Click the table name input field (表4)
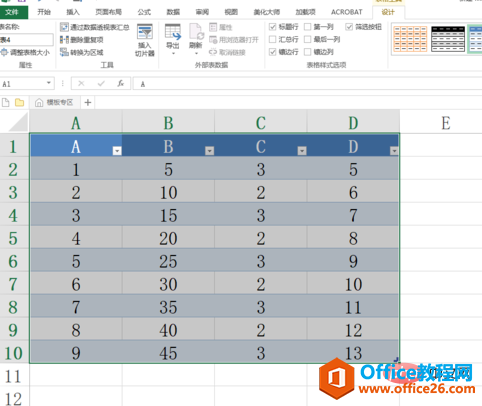 (26, 40)
